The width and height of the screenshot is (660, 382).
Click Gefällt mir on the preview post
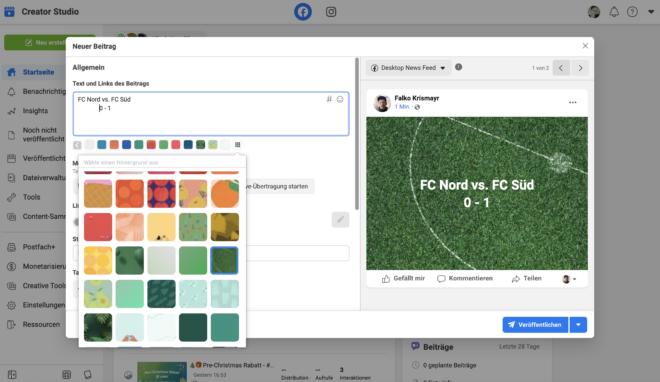tap(403, 279)
